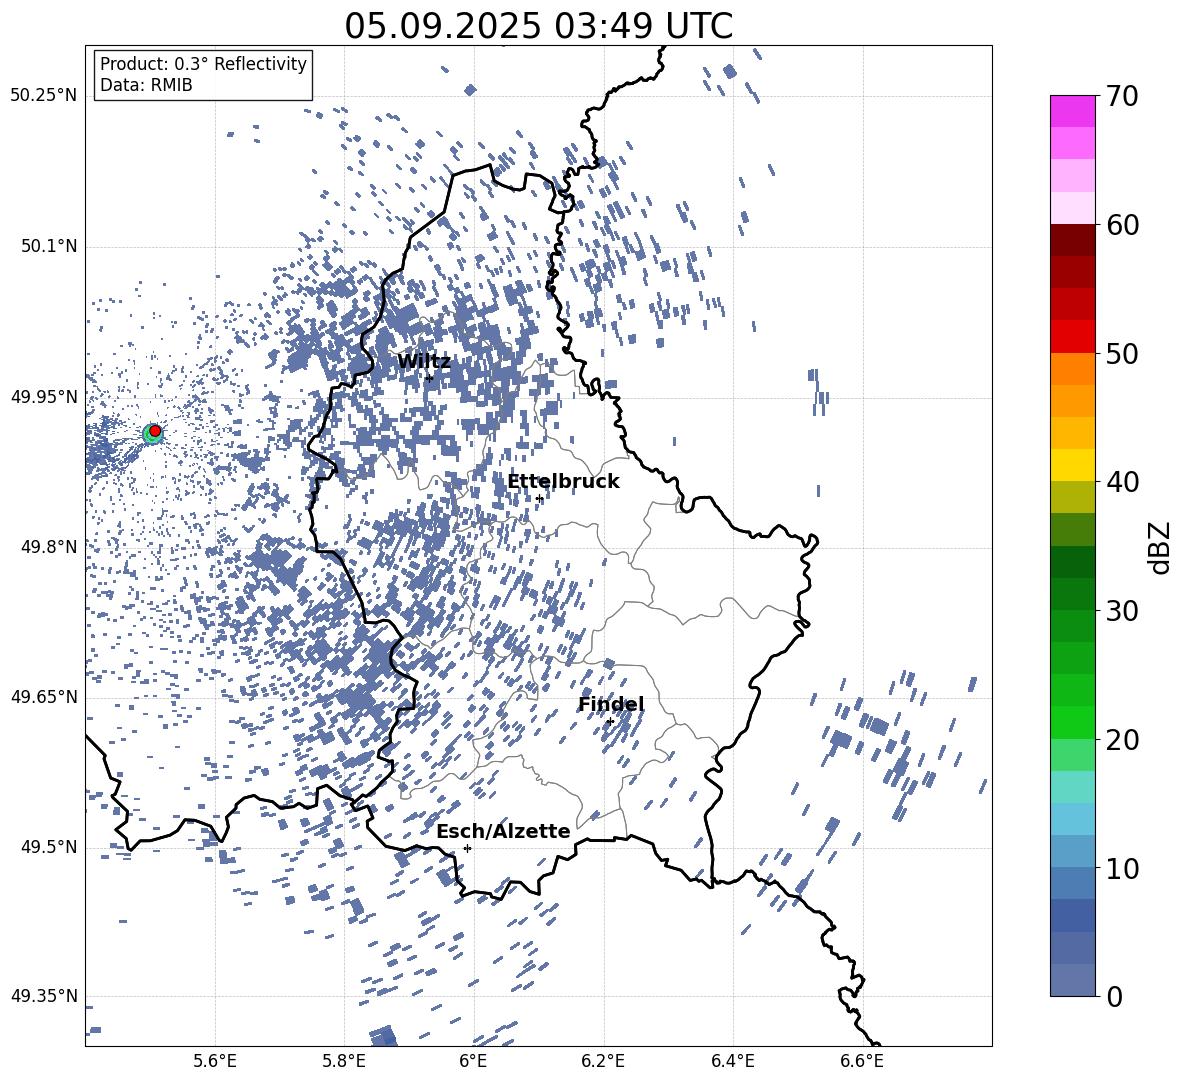Click the 5.8°E longitude label

click(x=344, y=1061)
